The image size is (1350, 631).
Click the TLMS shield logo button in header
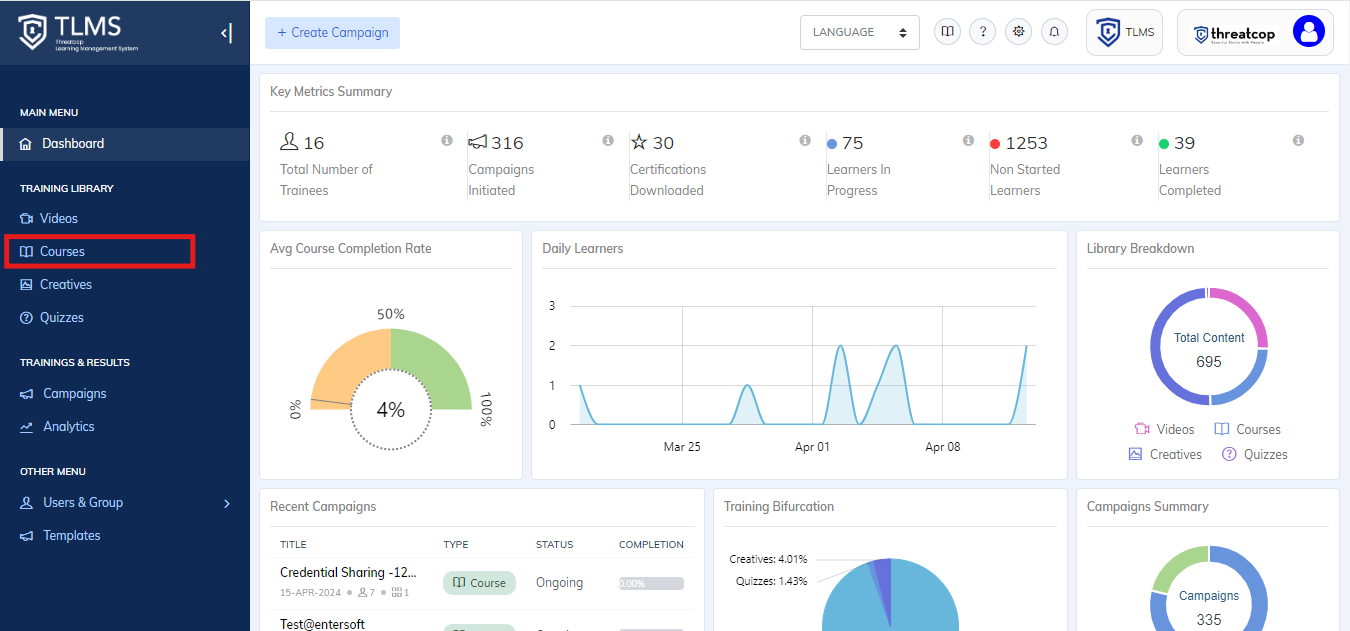1124,32
